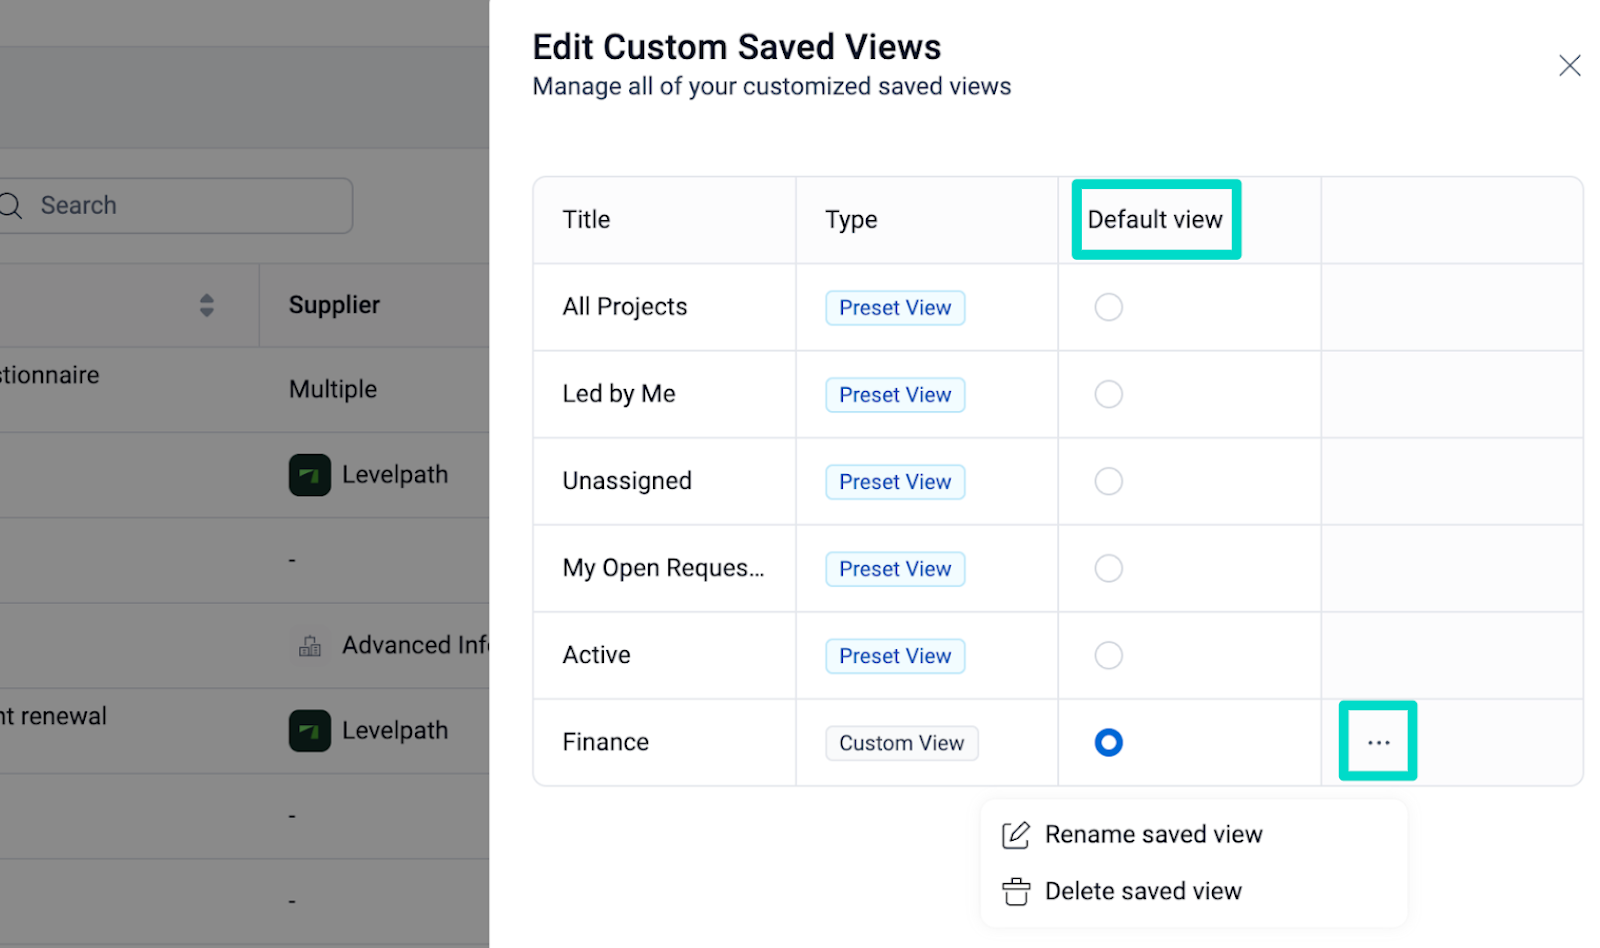Make Active the default view
The image size is (1600, 948).
tap(1108, 655)
